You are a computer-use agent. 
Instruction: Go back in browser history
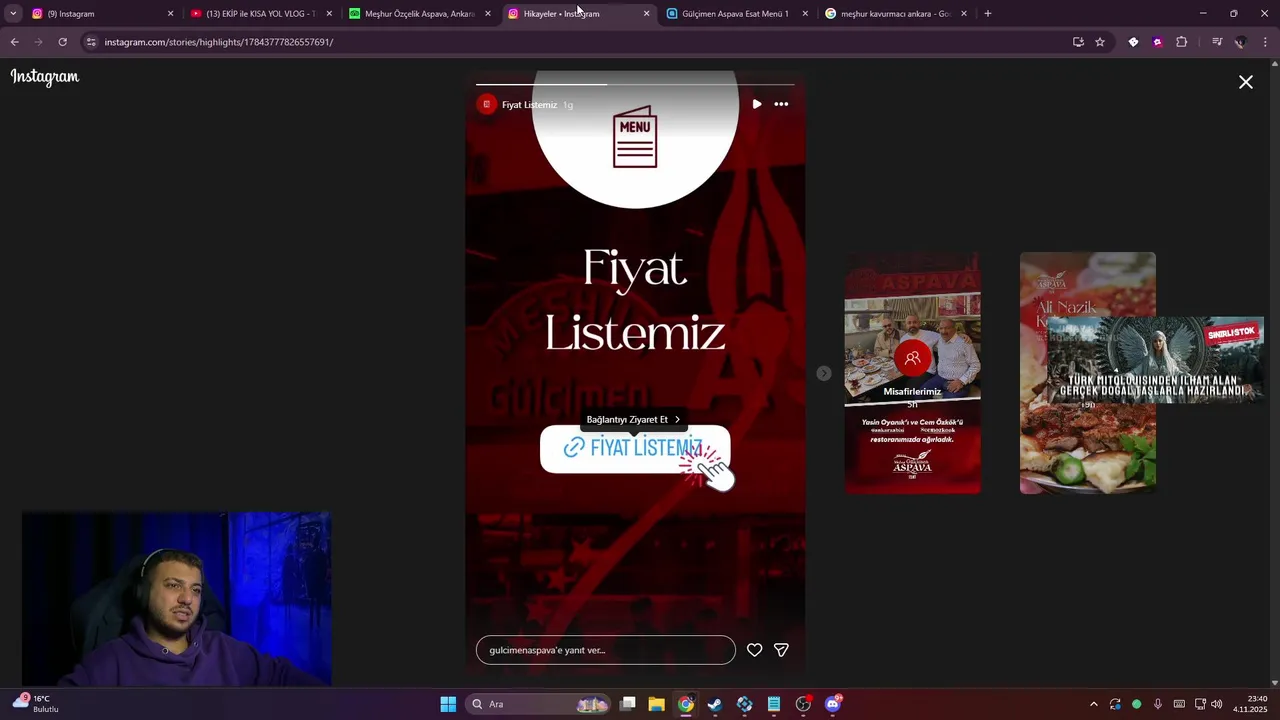(x=14, y=42)
